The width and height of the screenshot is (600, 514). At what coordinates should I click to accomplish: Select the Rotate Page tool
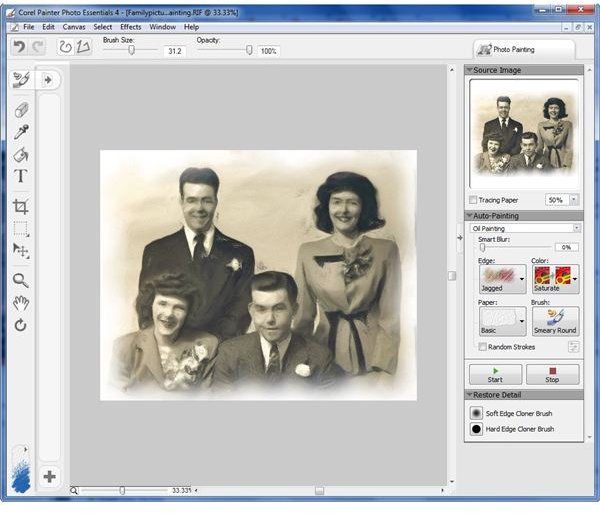[20, 325]
